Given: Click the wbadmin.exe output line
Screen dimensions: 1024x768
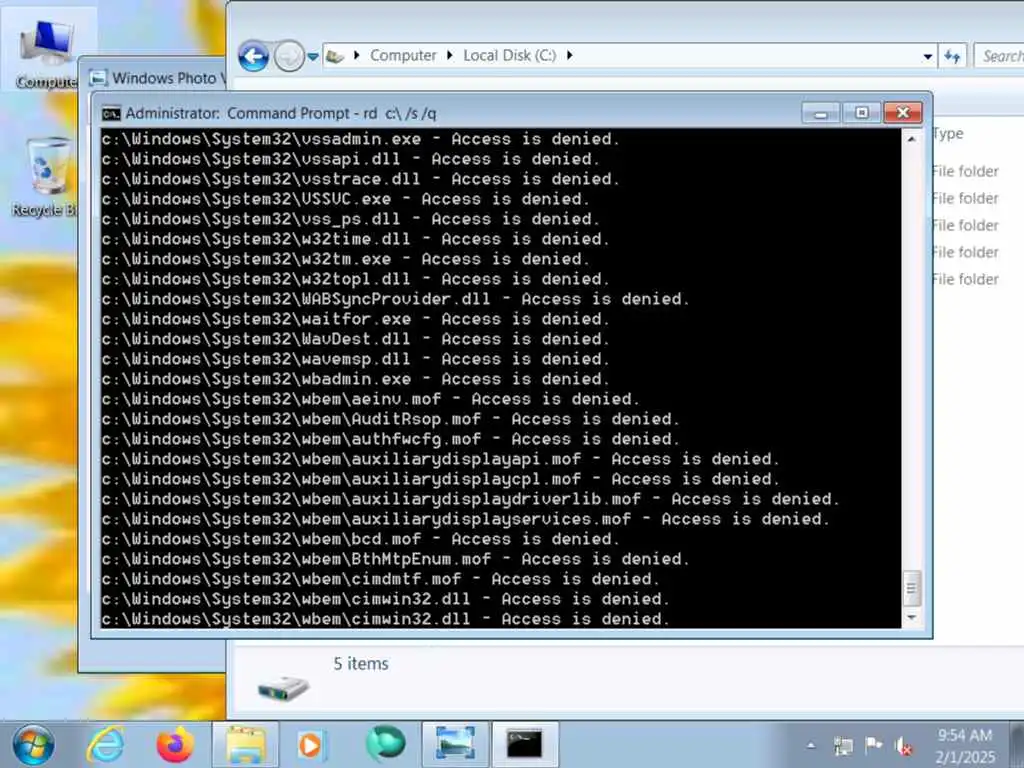Looking at the screenshot, I should point(355,379).
